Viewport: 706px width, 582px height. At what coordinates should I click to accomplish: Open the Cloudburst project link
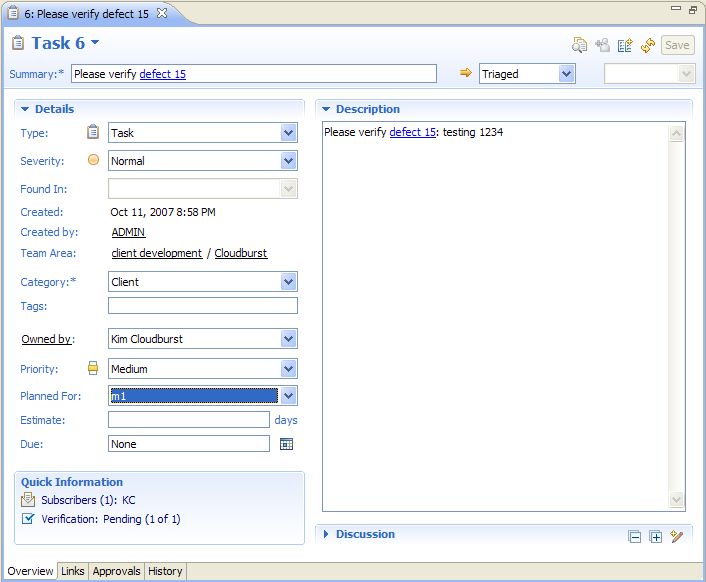(x=241, y=253)
